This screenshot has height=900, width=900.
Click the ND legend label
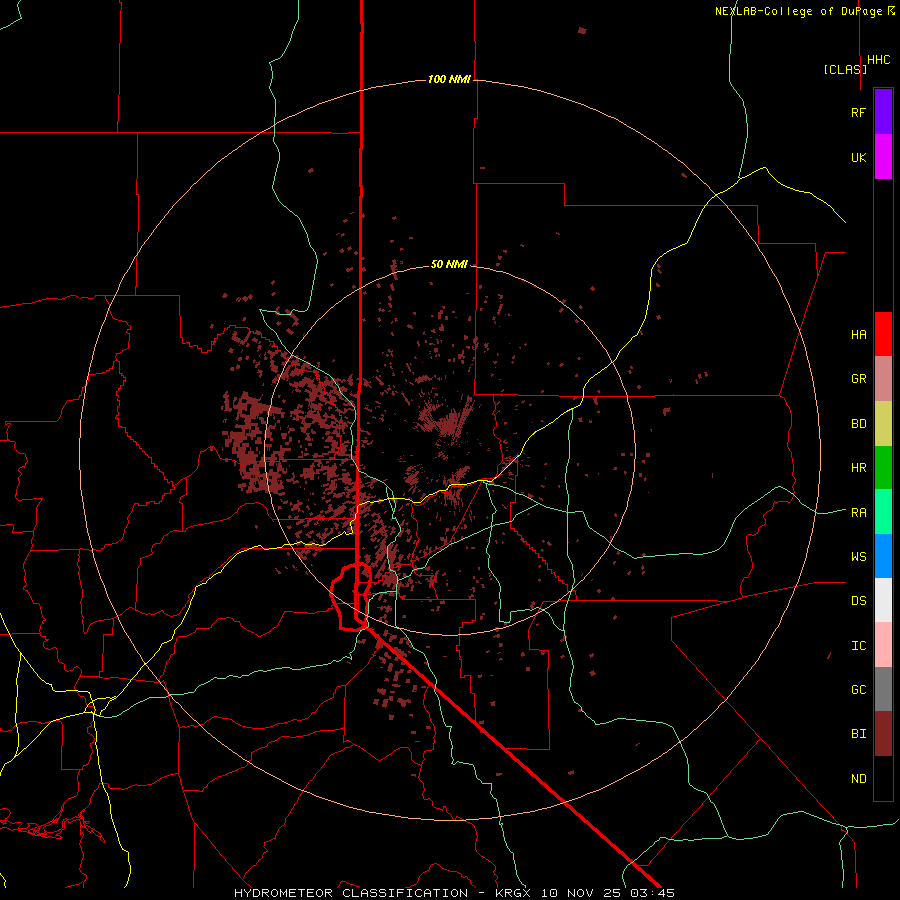click(858, 779)
